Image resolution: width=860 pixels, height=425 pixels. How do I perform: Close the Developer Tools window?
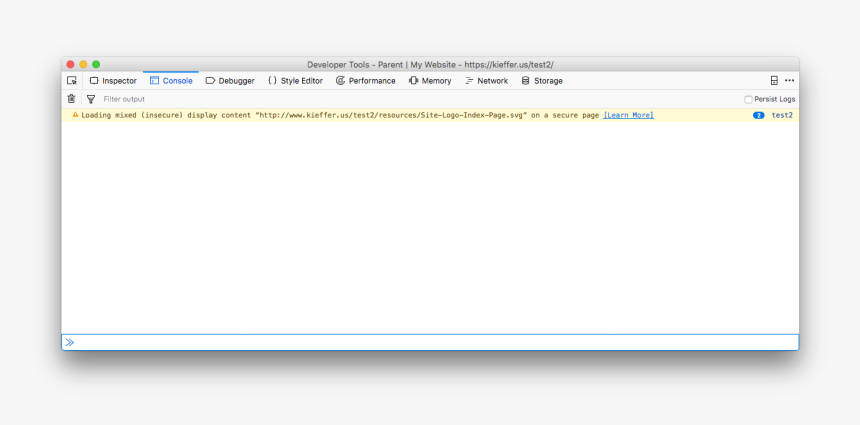click(x=70, y=64)
